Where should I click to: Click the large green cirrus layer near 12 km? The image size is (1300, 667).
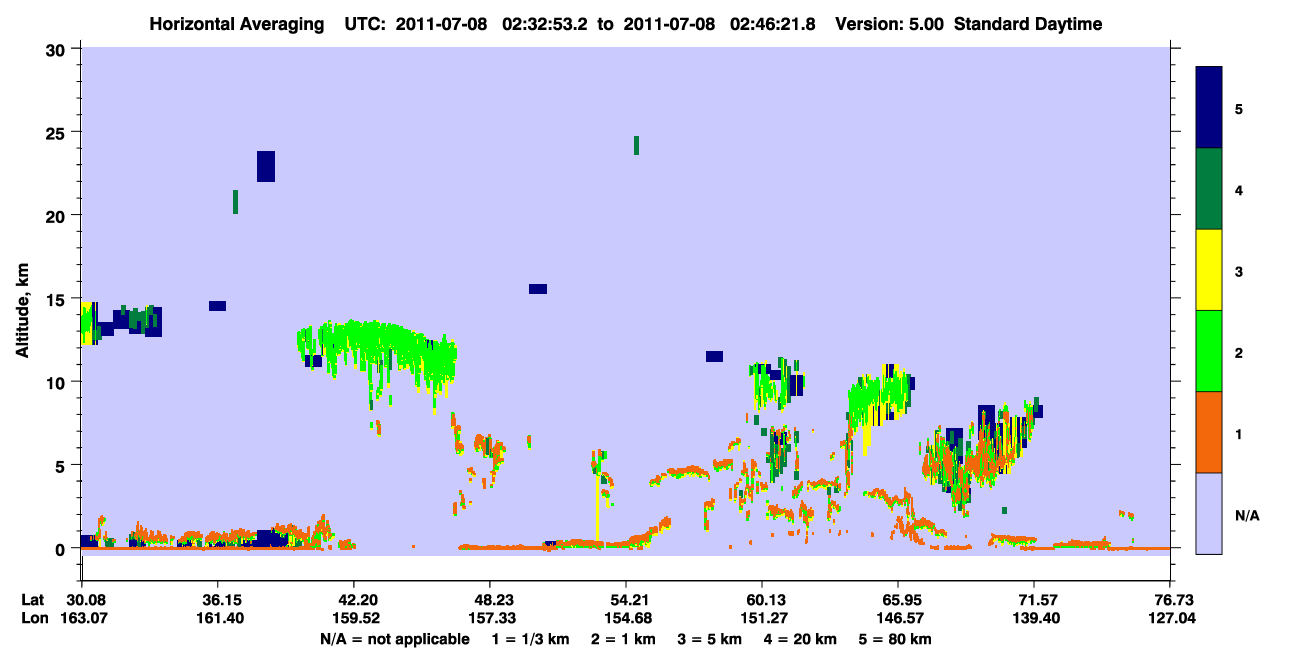coord(380,350)
